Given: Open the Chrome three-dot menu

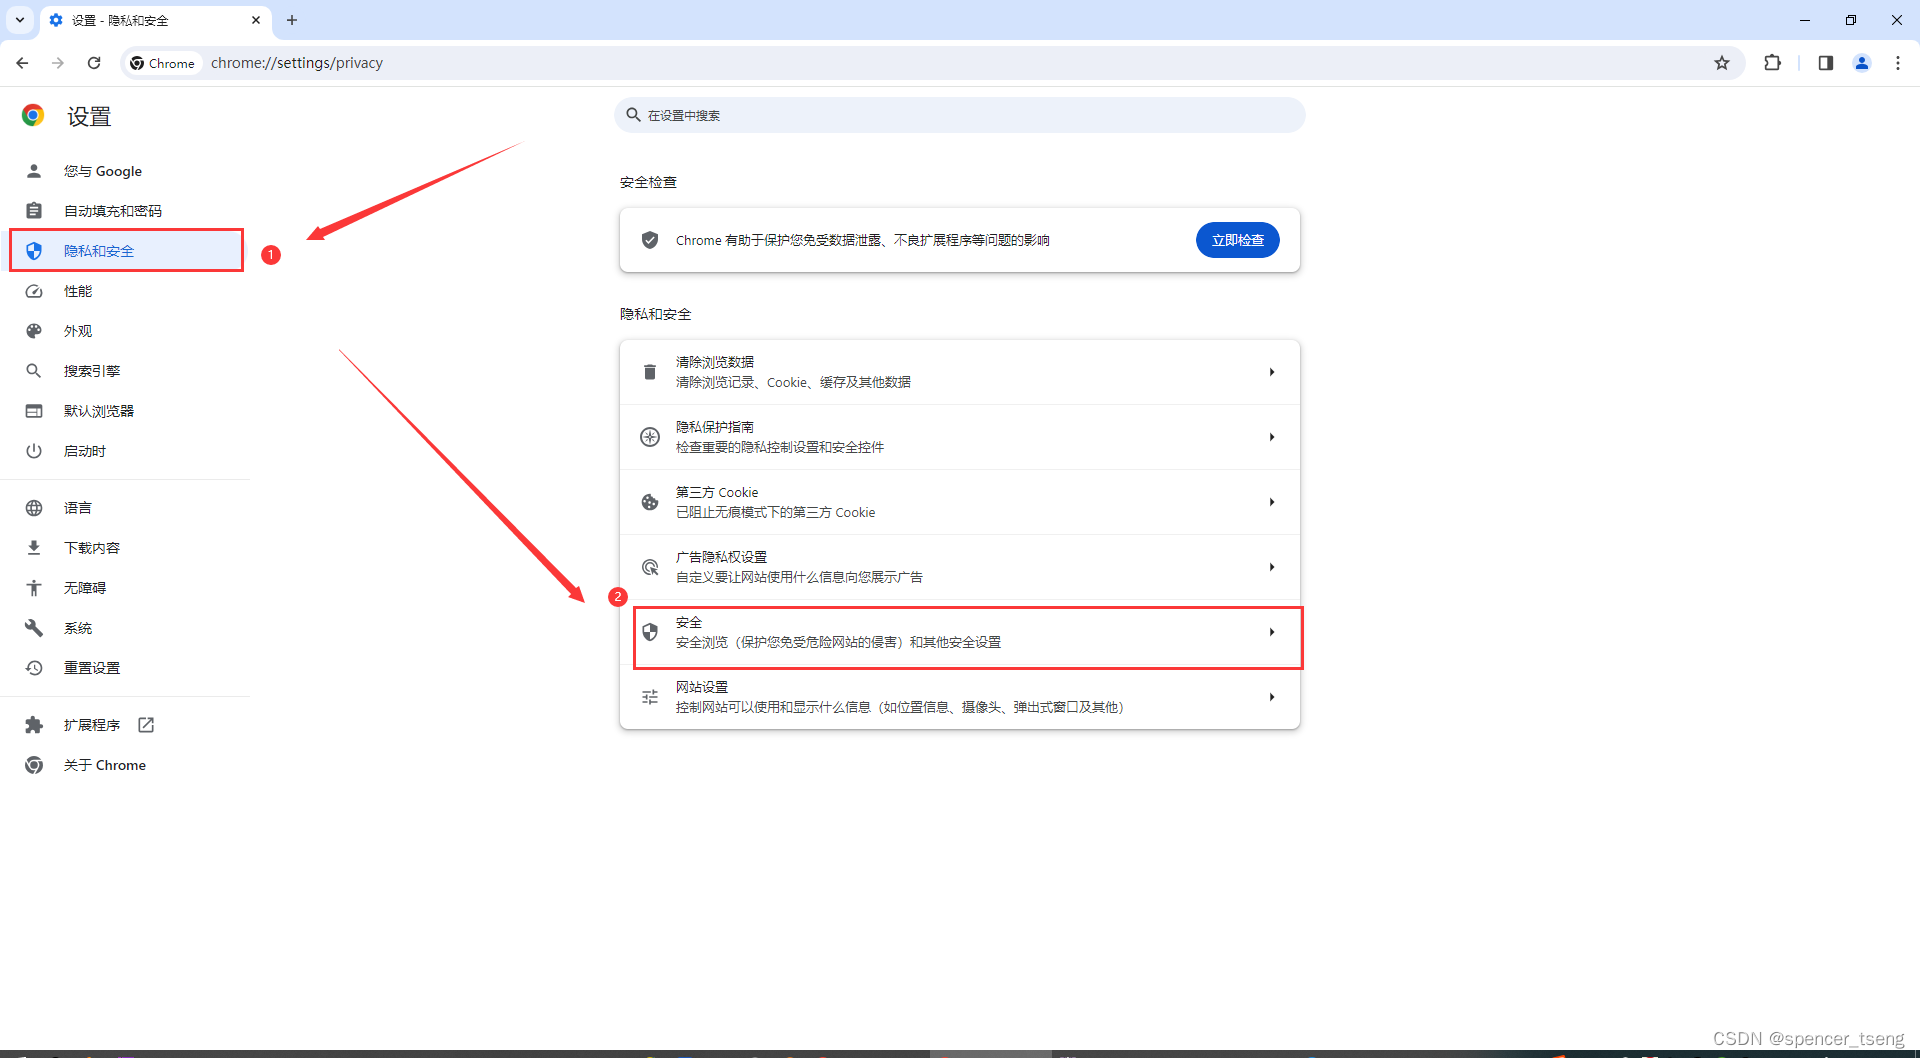Looking at the screenshot, I should point(1898,62).
